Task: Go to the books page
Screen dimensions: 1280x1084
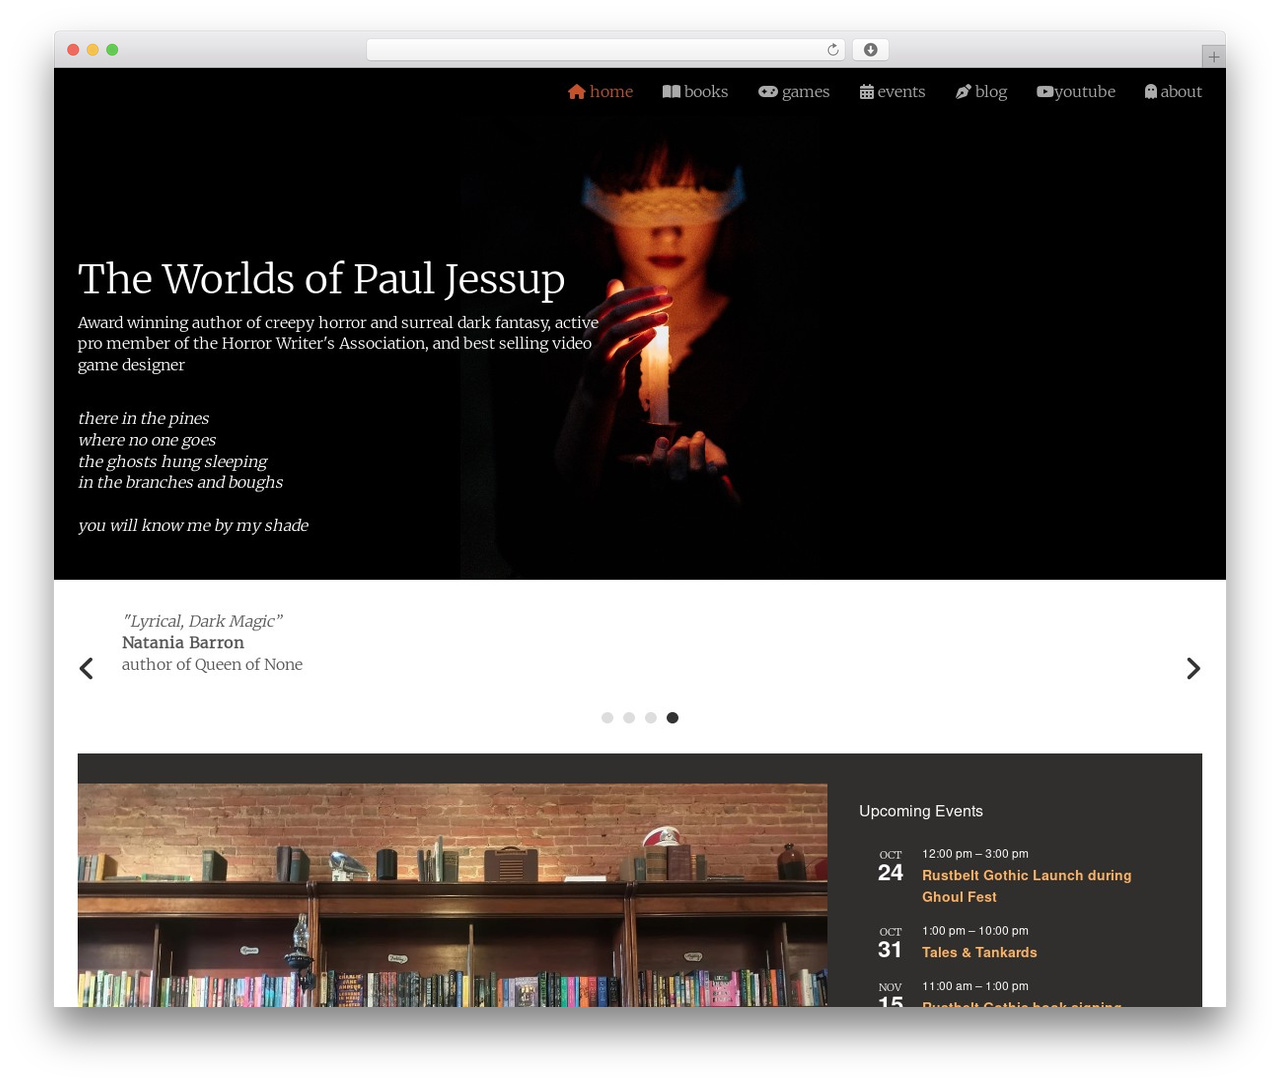Action: coord(695,92)
